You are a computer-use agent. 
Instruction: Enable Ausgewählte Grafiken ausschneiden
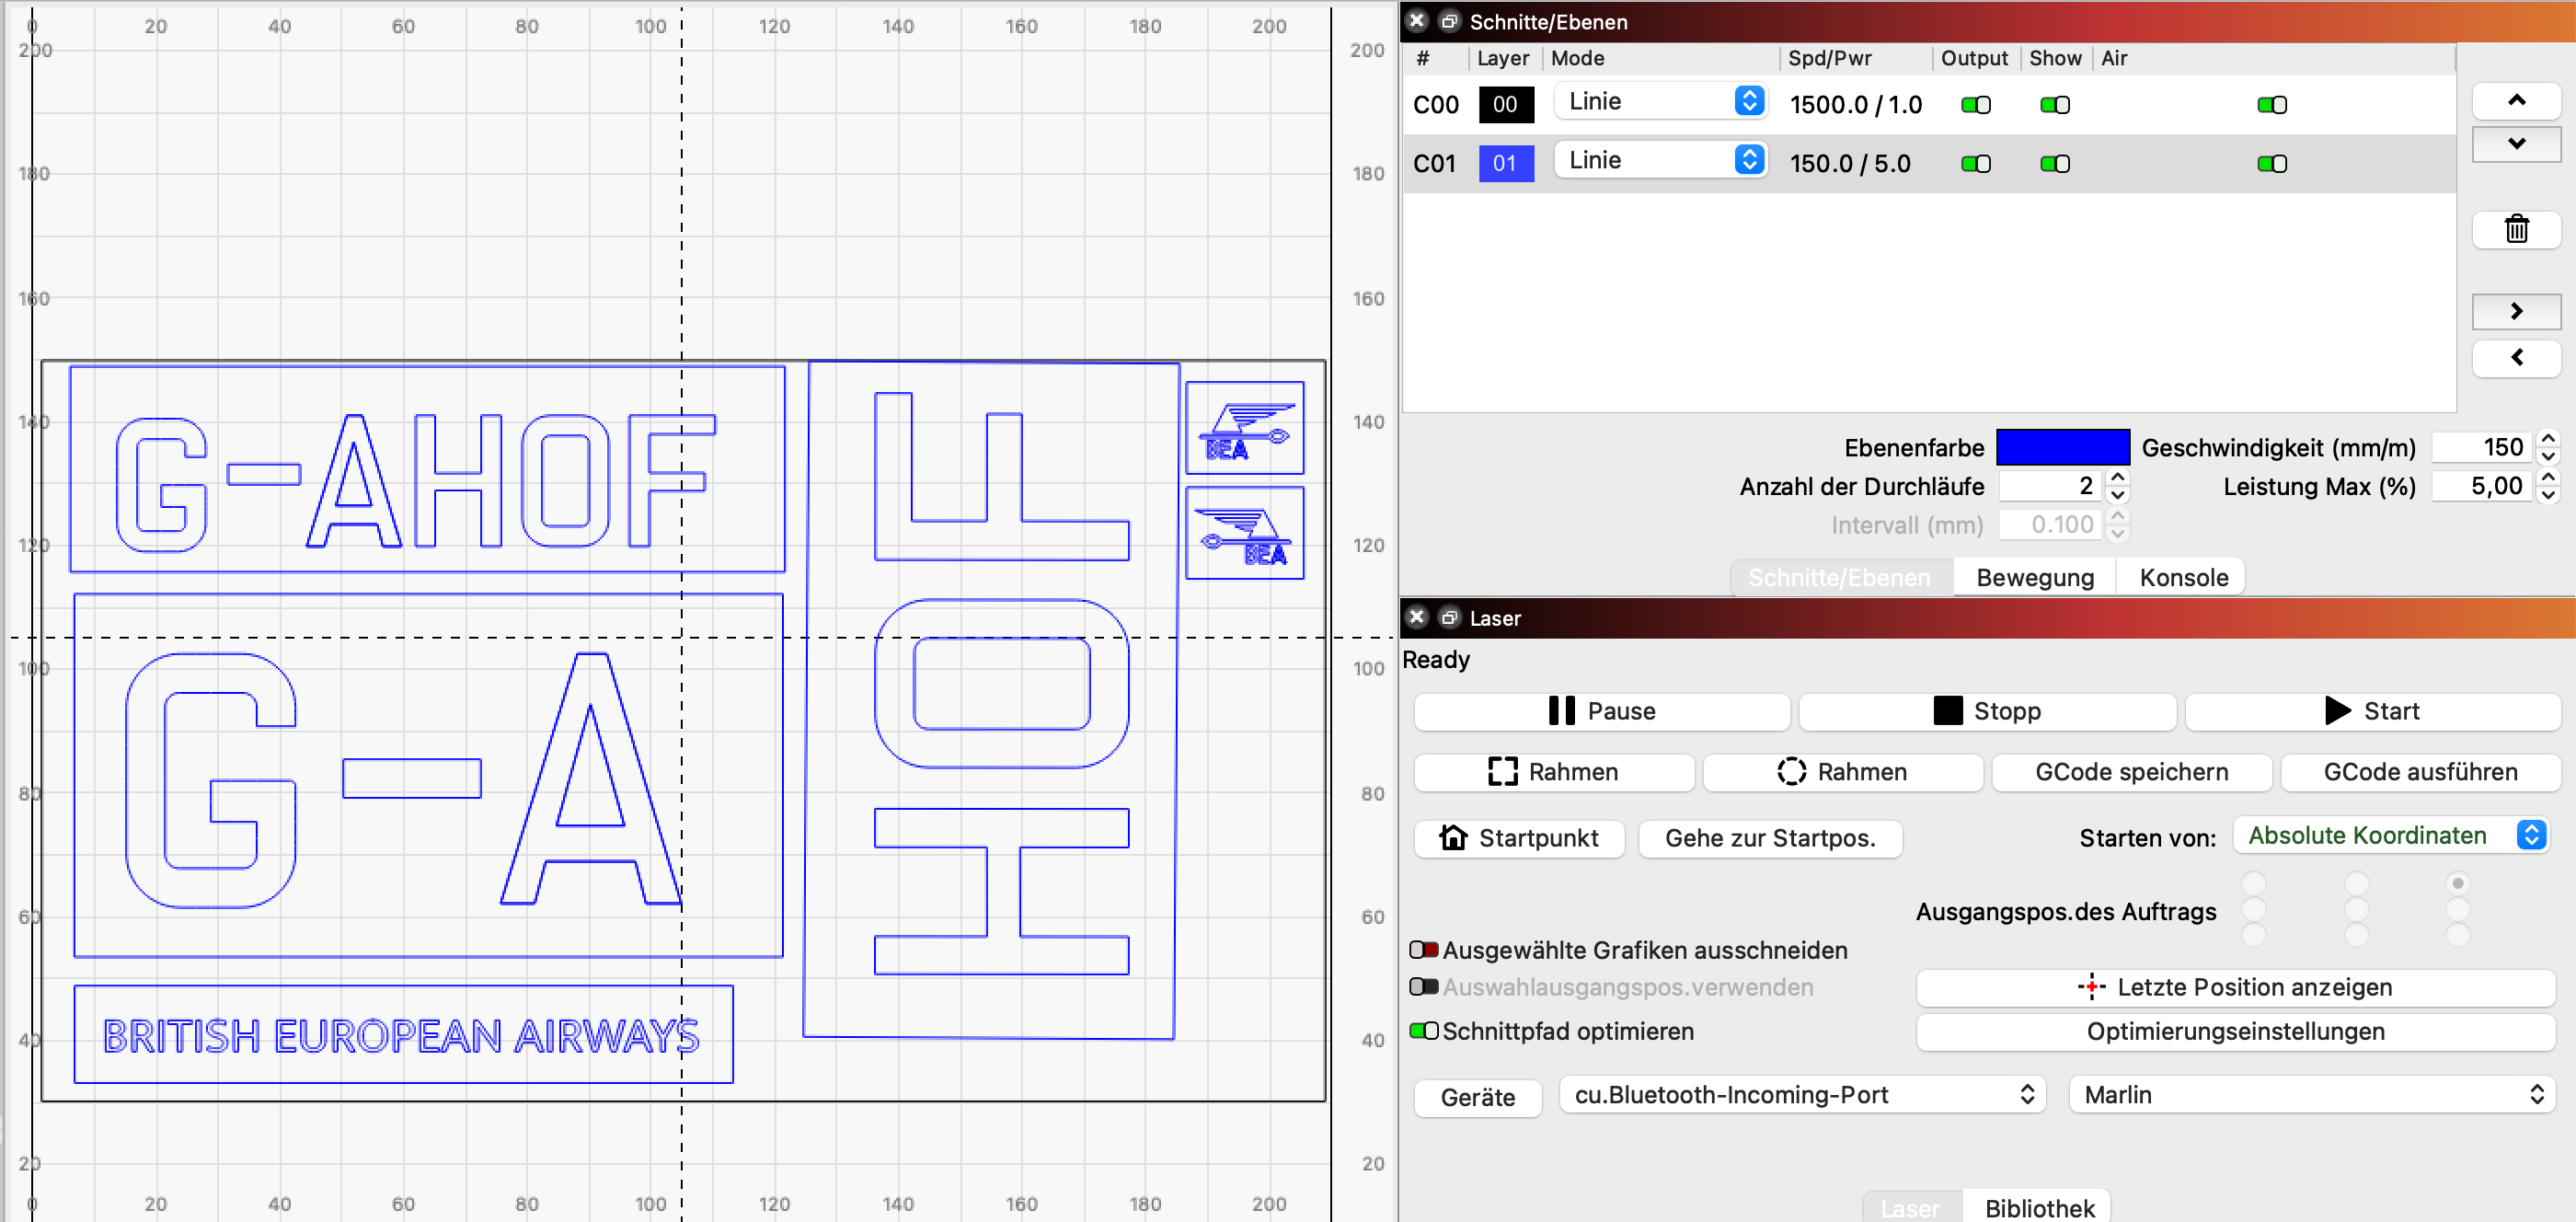[1423, 949]
